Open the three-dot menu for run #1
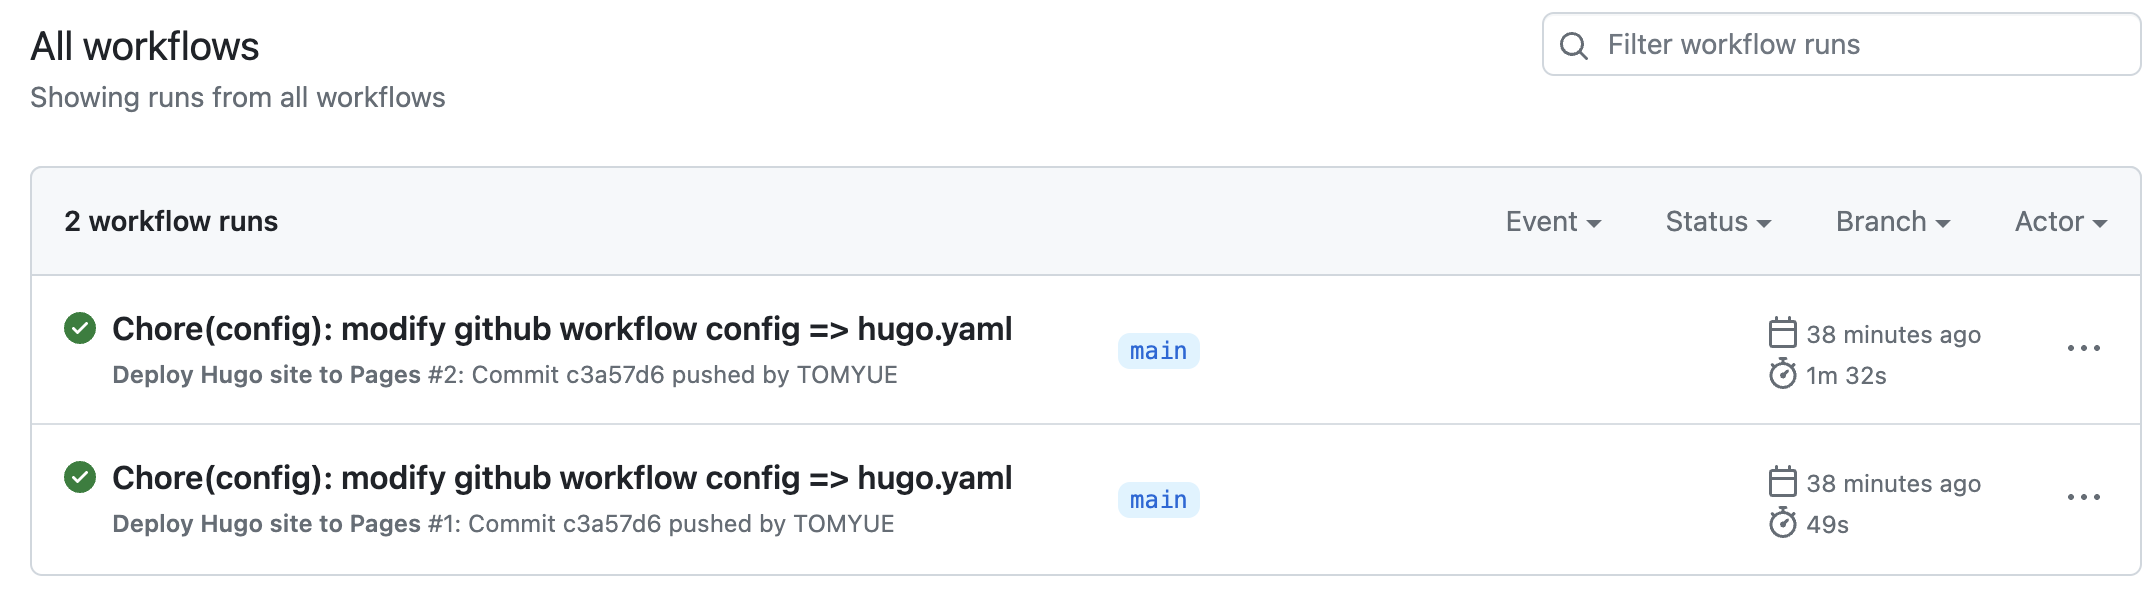This screenshot has width=2154, height=592. [2083, 497]
